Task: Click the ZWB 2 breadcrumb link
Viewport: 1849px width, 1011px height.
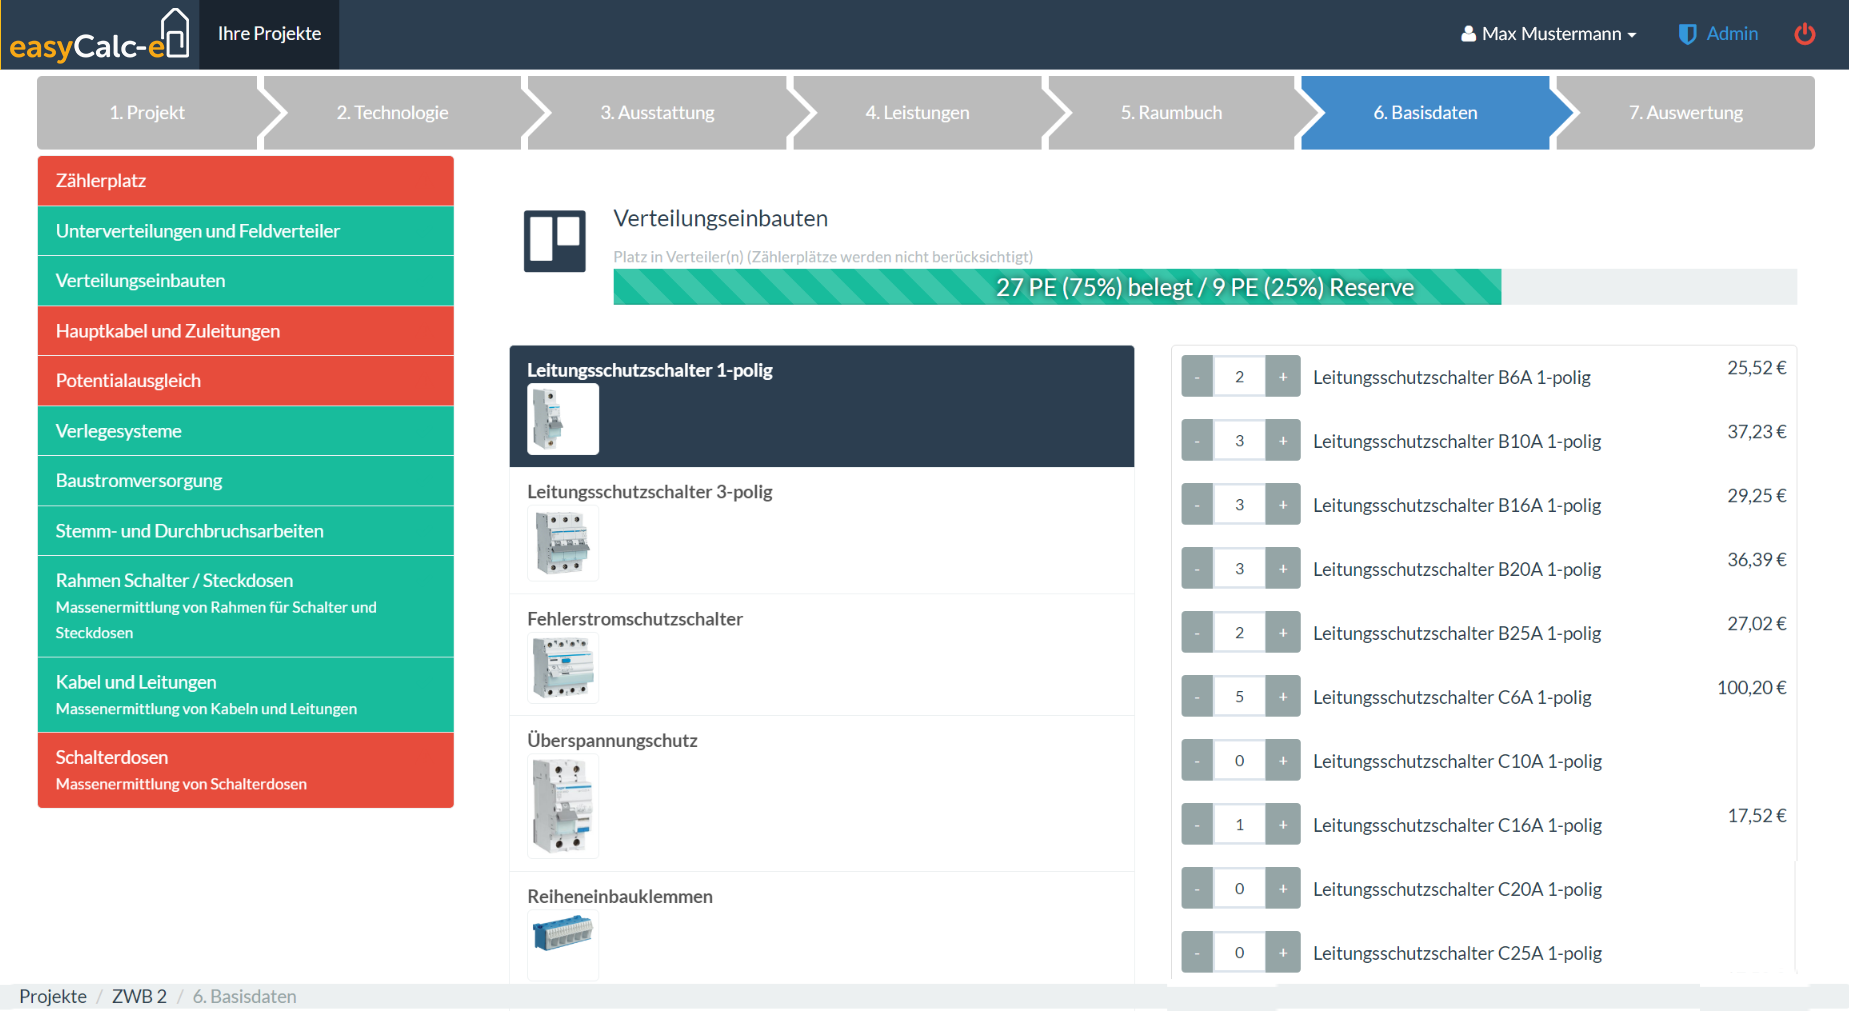Action: 139,996
